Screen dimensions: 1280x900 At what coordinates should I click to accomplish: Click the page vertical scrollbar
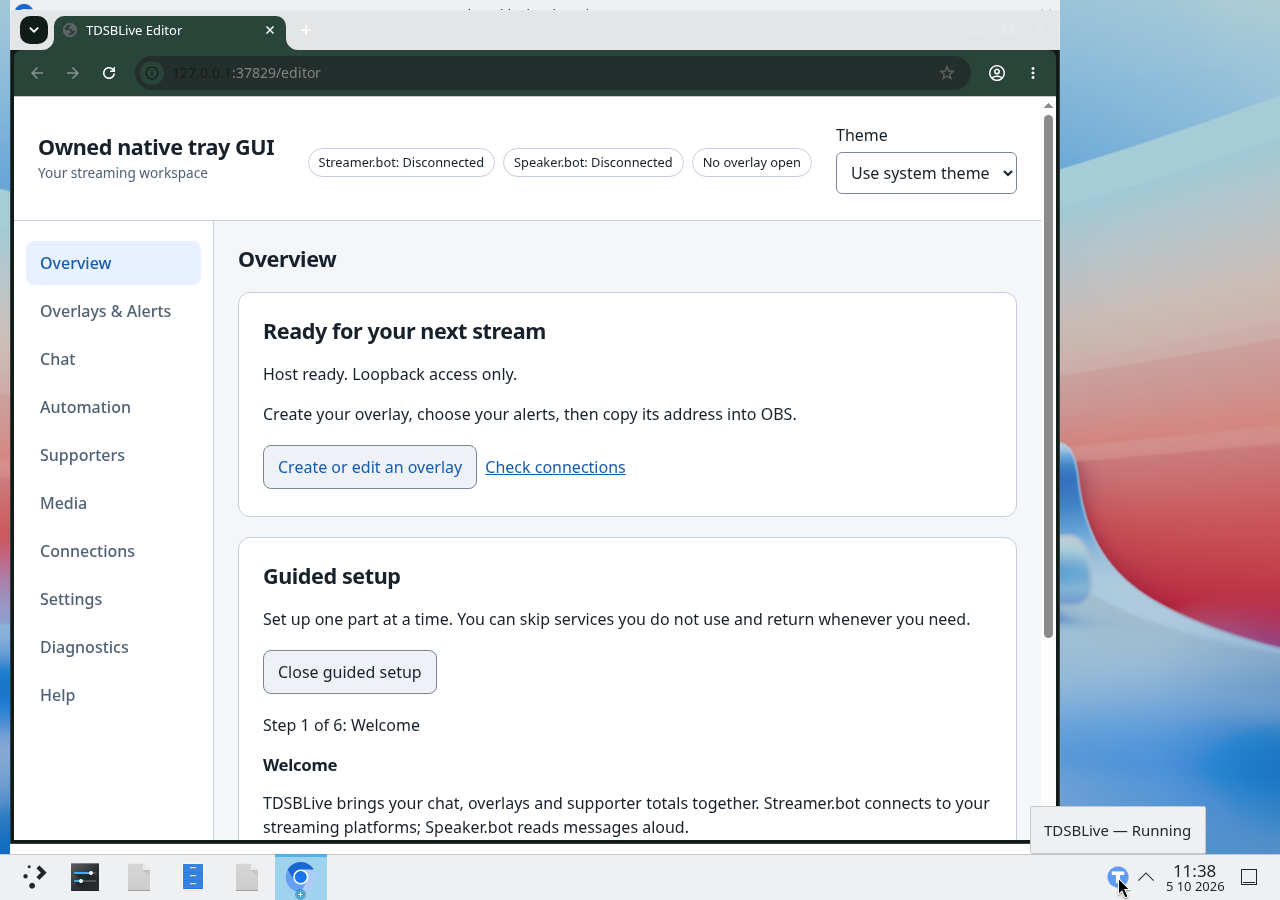[1048, 375]
